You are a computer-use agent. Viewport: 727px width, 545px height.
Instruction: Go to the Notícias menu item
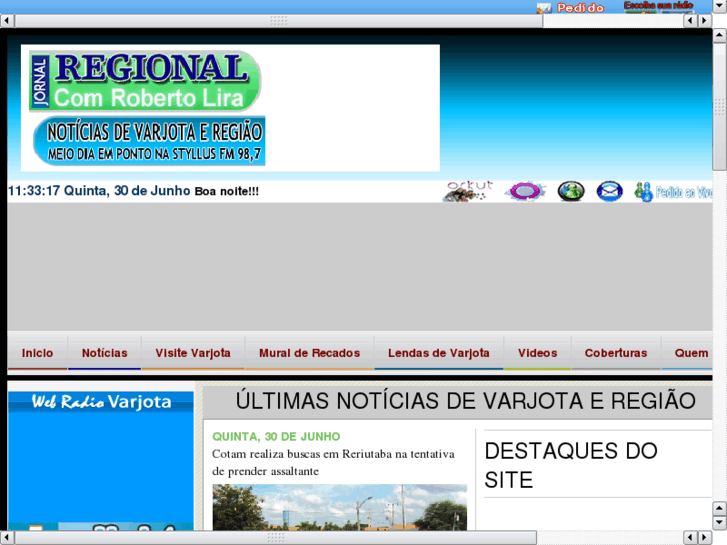[x=104, y=353]
